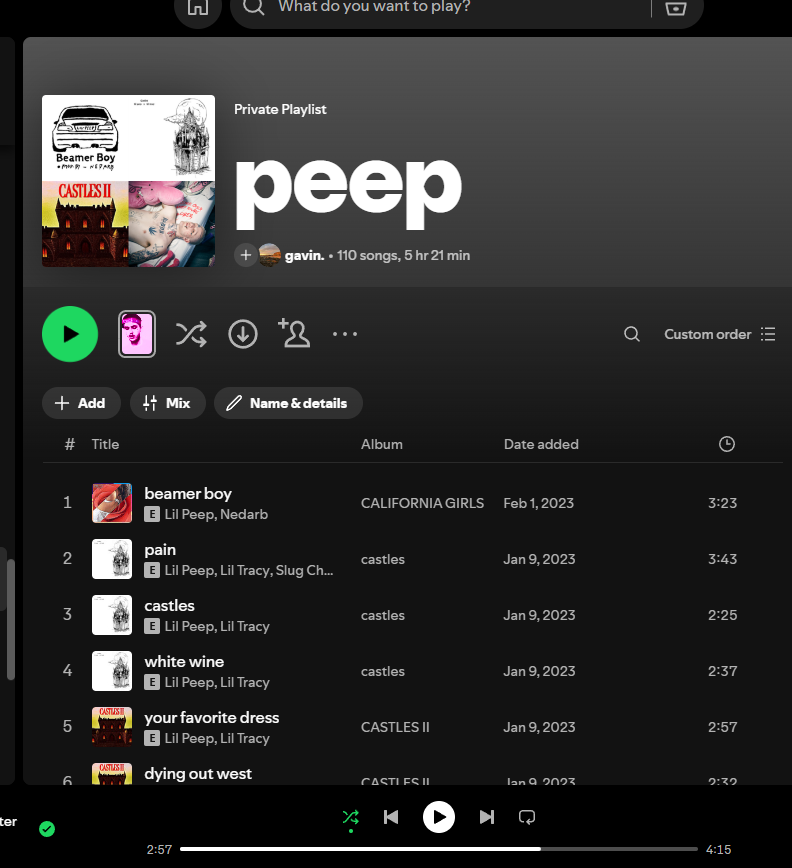Screen dimensions: 792x868
Task: Toggle repeat in the player bar
Action: [527, 817]
